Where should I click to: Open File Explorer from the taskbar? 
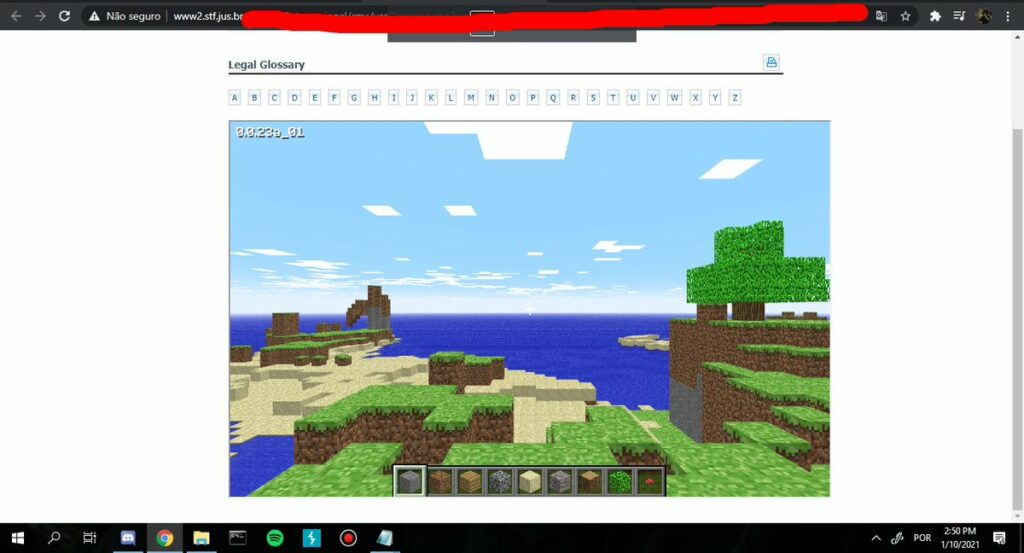point(201,538)
